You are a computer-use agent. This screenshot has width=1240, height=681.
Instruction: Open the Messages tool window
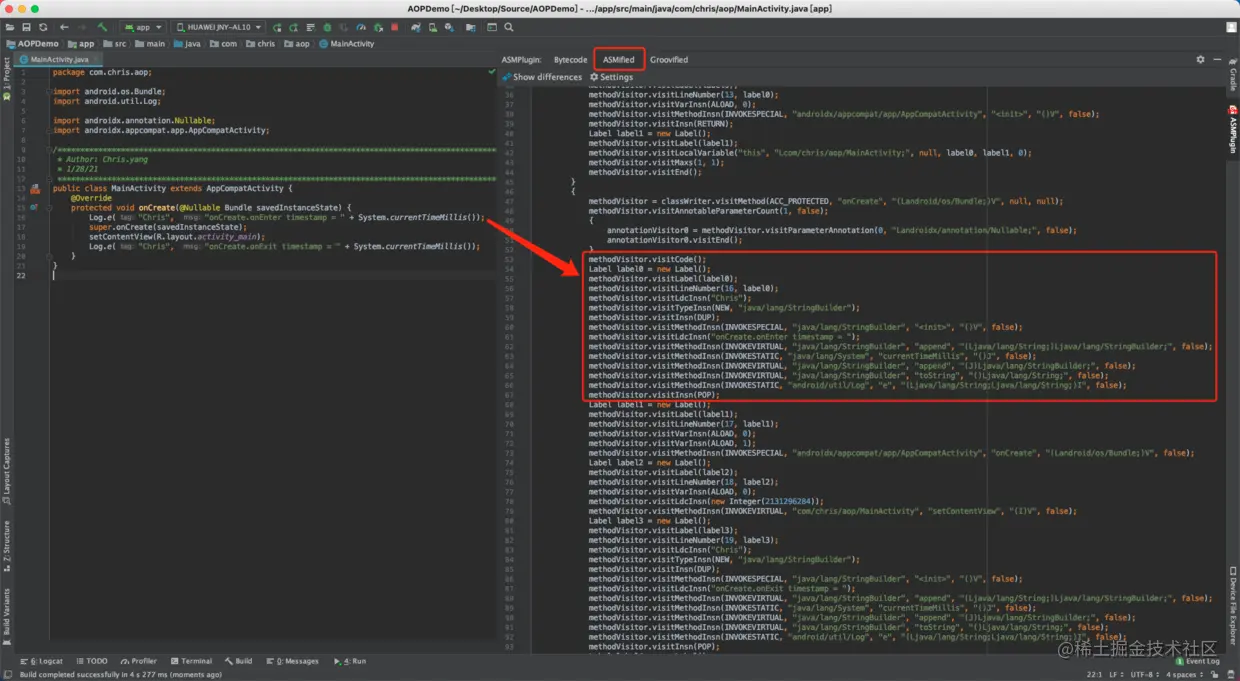[291, 661]
